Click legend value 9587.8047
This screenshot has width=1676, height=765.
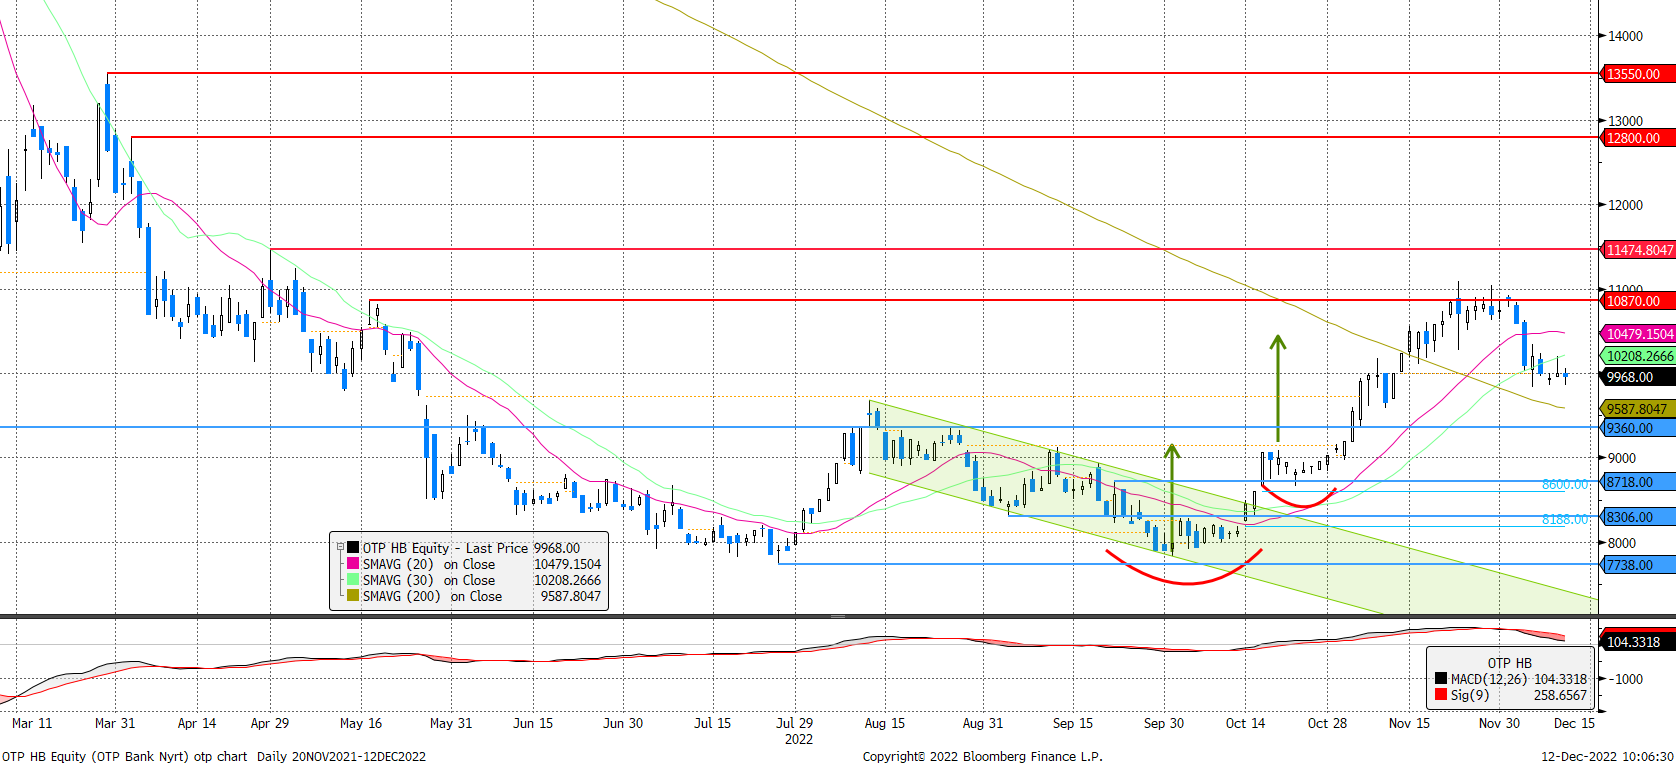[x=571, y=596]
